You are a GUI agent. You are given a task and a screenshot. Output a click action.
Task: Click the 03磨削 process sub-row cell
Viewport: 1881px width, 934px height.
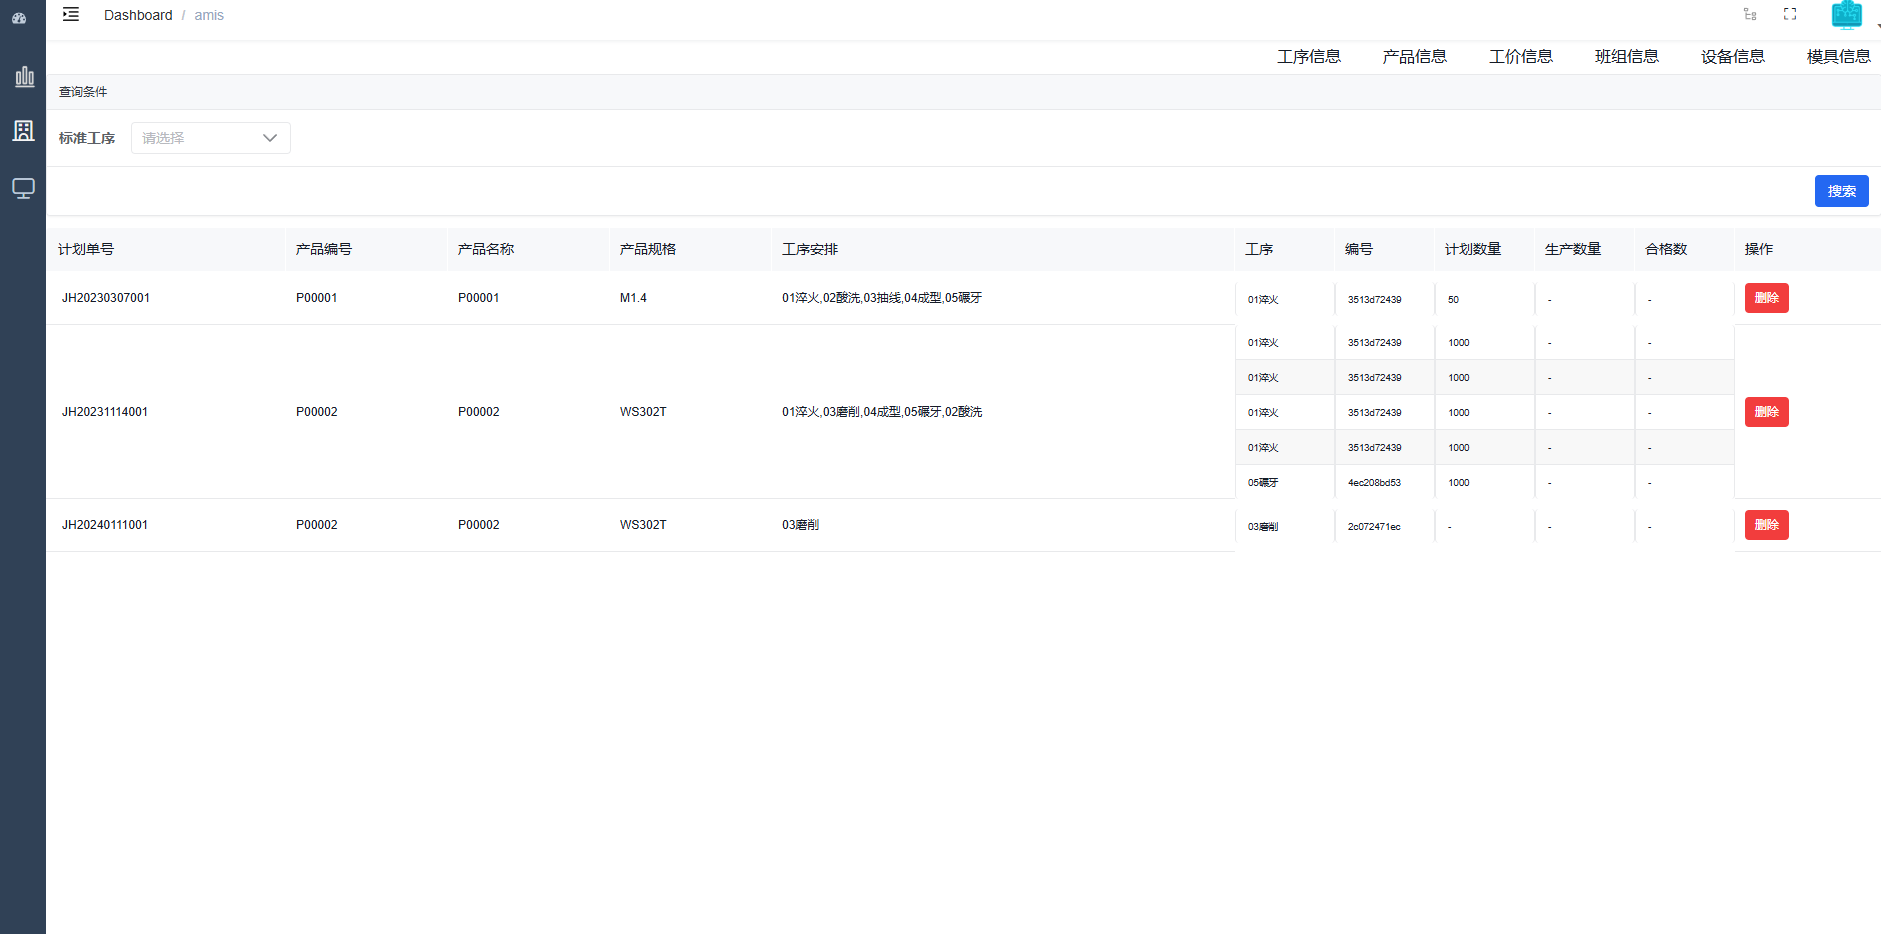pyautogui.click(x=1263, y=527)
